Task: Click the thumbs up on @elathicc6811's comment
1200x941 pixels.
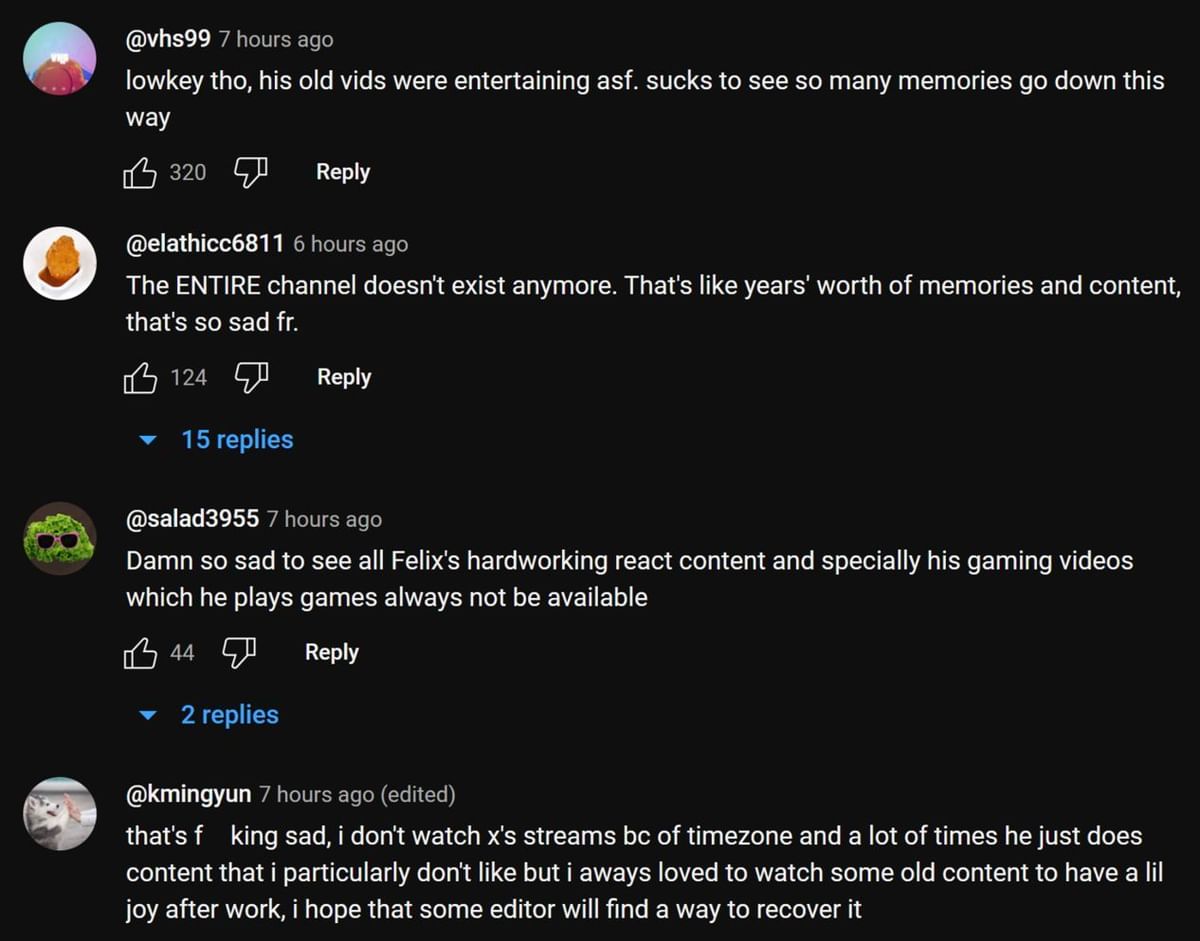Action: coord(140,378)
